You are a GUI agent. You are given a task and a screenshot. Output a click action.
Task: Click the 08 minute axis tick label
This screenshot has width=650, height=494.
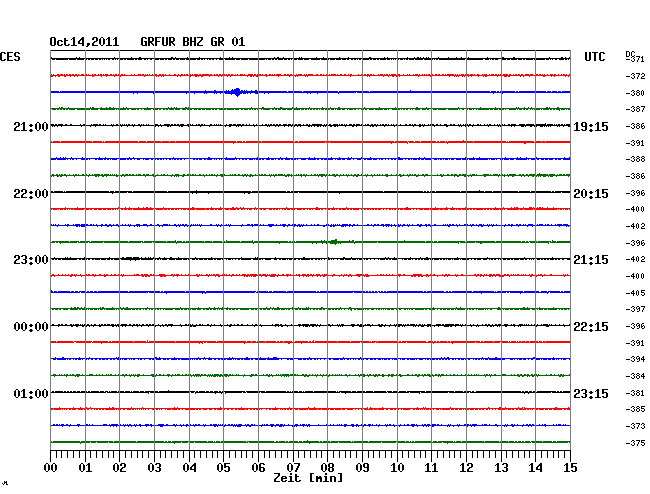click(x=327, y=467)
